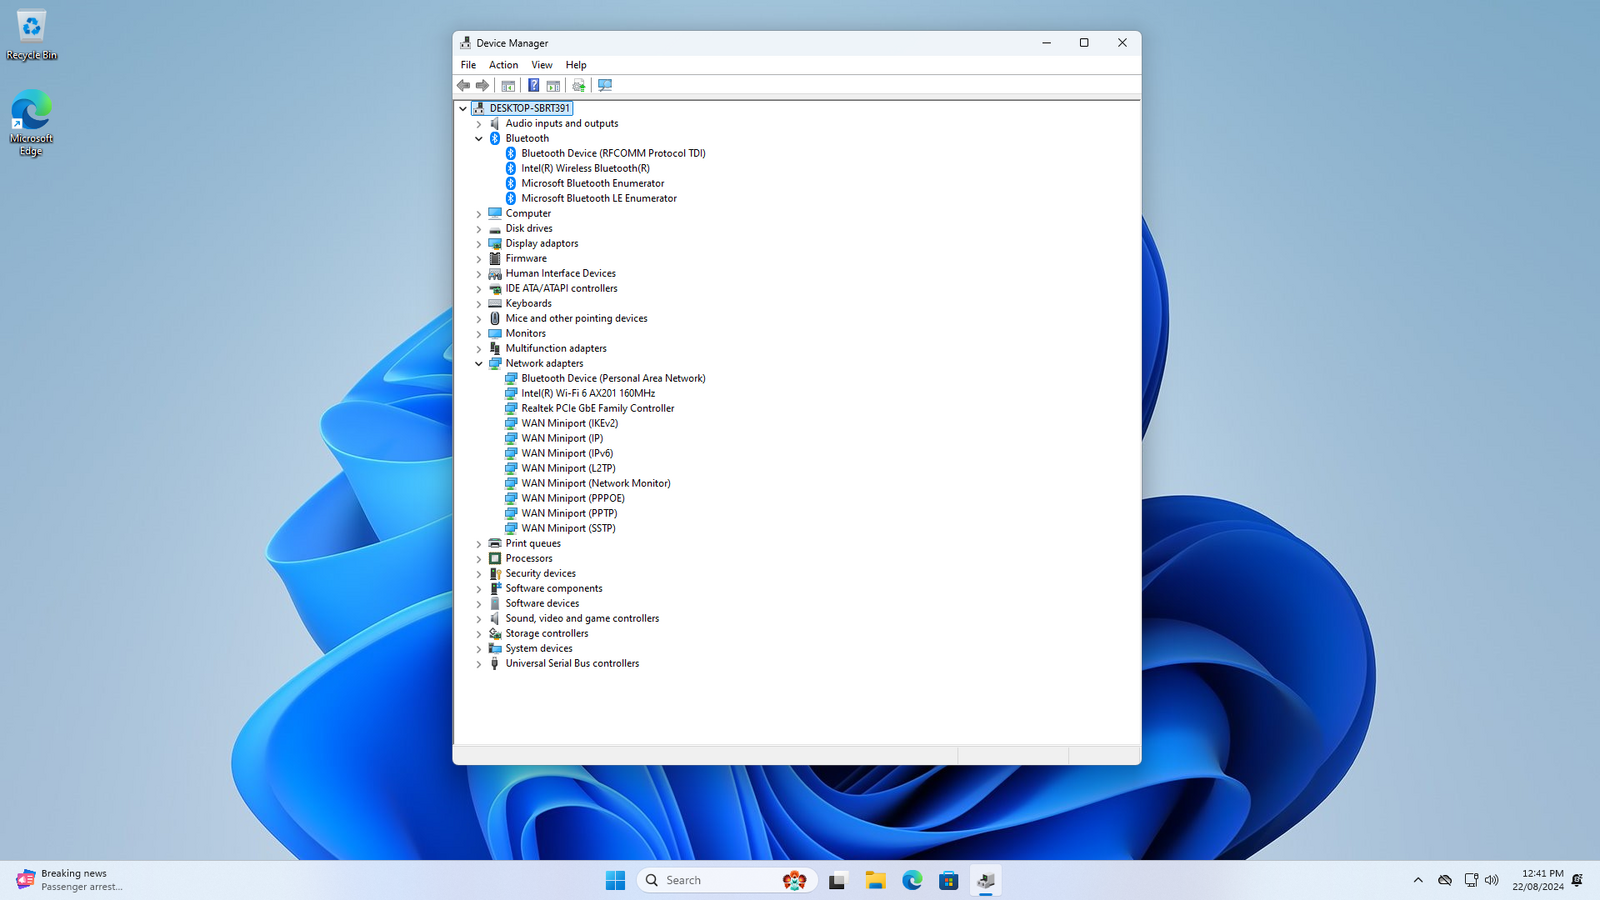Click Show/Hide Action Pane toolbar icon
This screenshot has height=900, width=1600.
coord(553,85)
